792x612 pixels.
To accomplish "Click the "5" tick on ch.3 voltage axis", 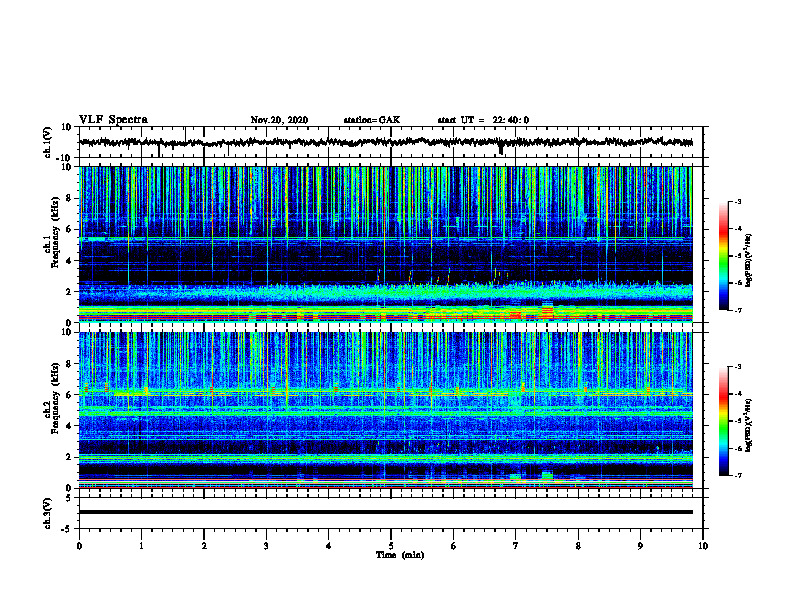I will [70, 498].
